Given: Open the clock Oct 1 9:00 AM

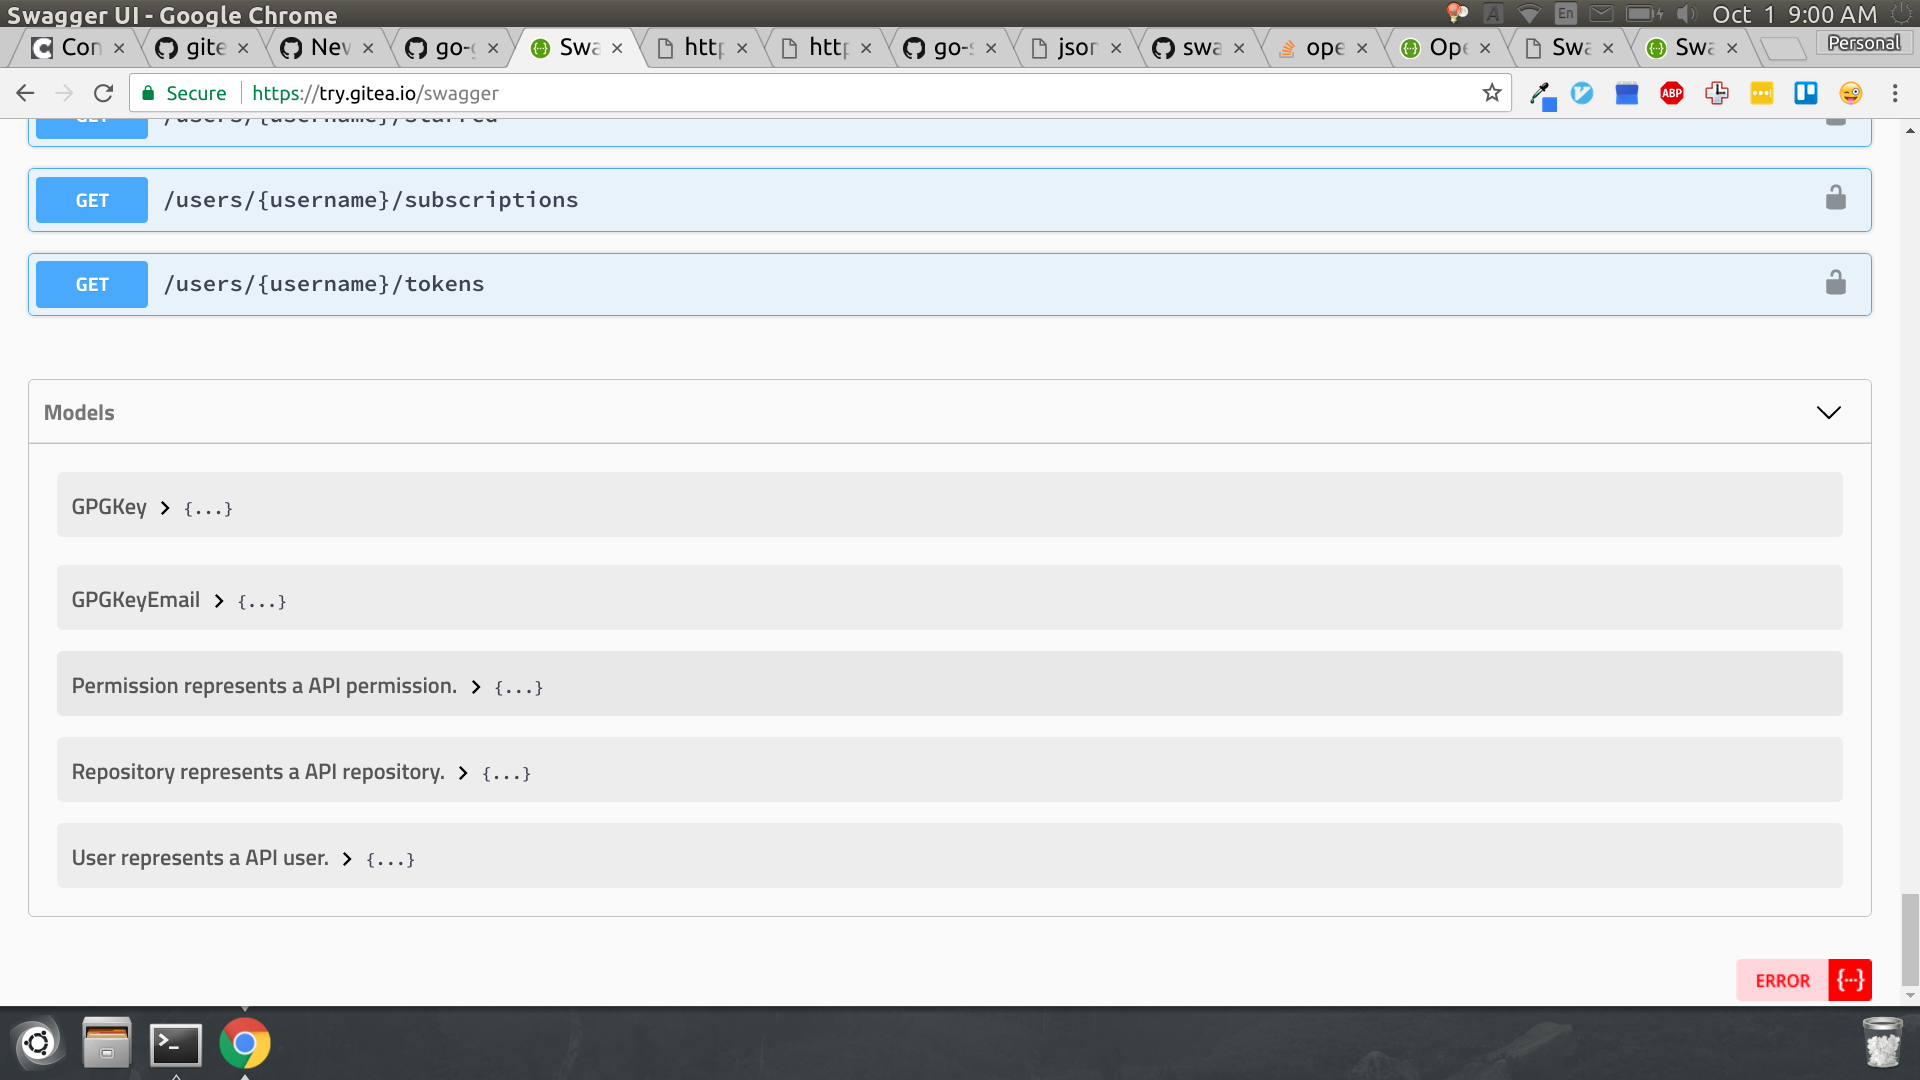Looking at the screenshot, I should click(1794, 14).
